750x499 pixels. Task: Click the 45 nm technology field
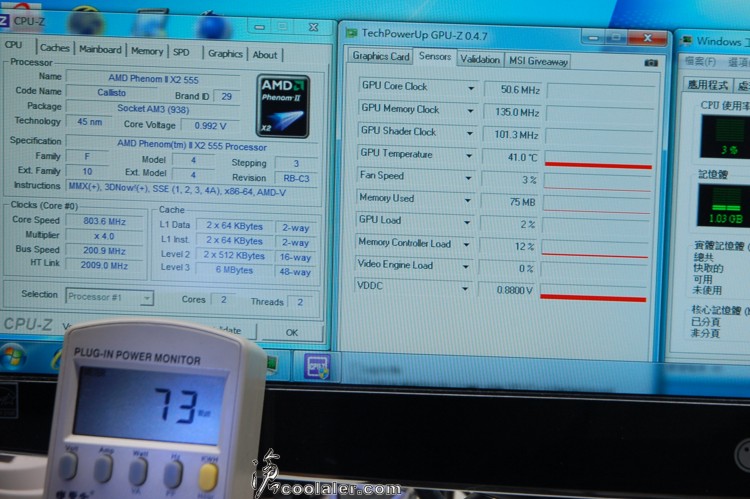(89, 122)
